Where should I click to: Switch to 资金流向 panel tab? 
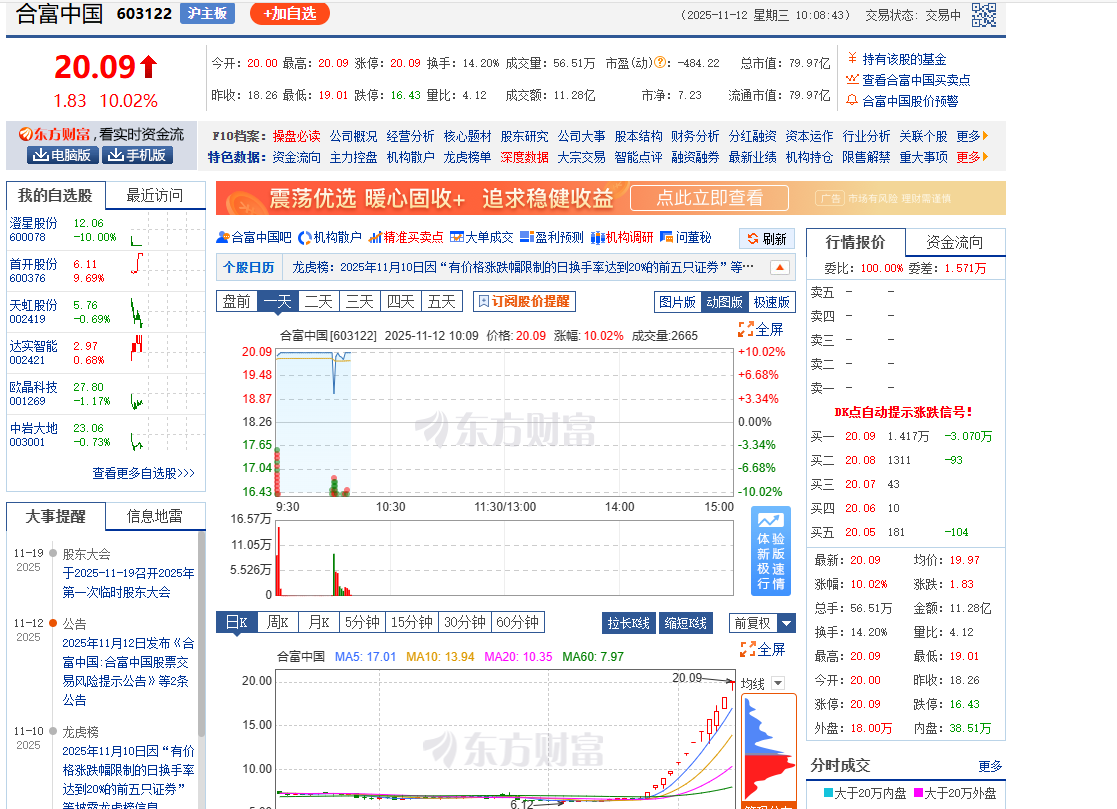[x=955, y=242]
